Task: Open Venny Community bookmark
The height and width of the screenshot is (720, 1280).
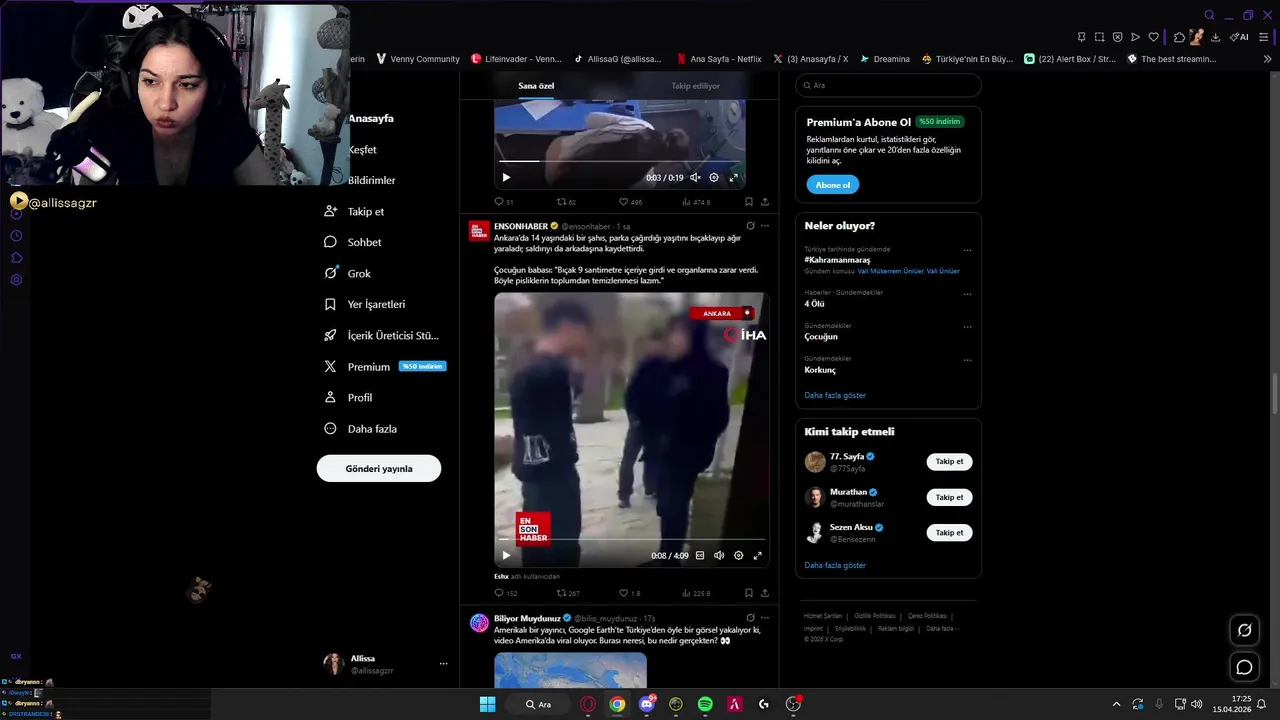Action: pyautogui.click(x=418, y=59)
